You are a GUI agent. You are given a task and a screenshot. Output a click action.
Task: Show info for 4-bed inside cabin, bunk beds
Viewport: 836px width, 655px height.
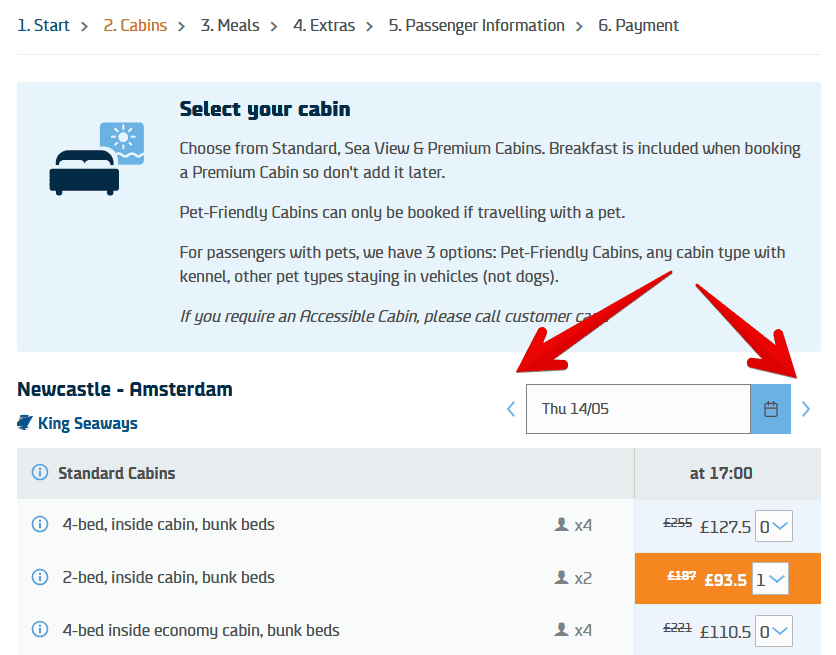(x=40, y=524)
